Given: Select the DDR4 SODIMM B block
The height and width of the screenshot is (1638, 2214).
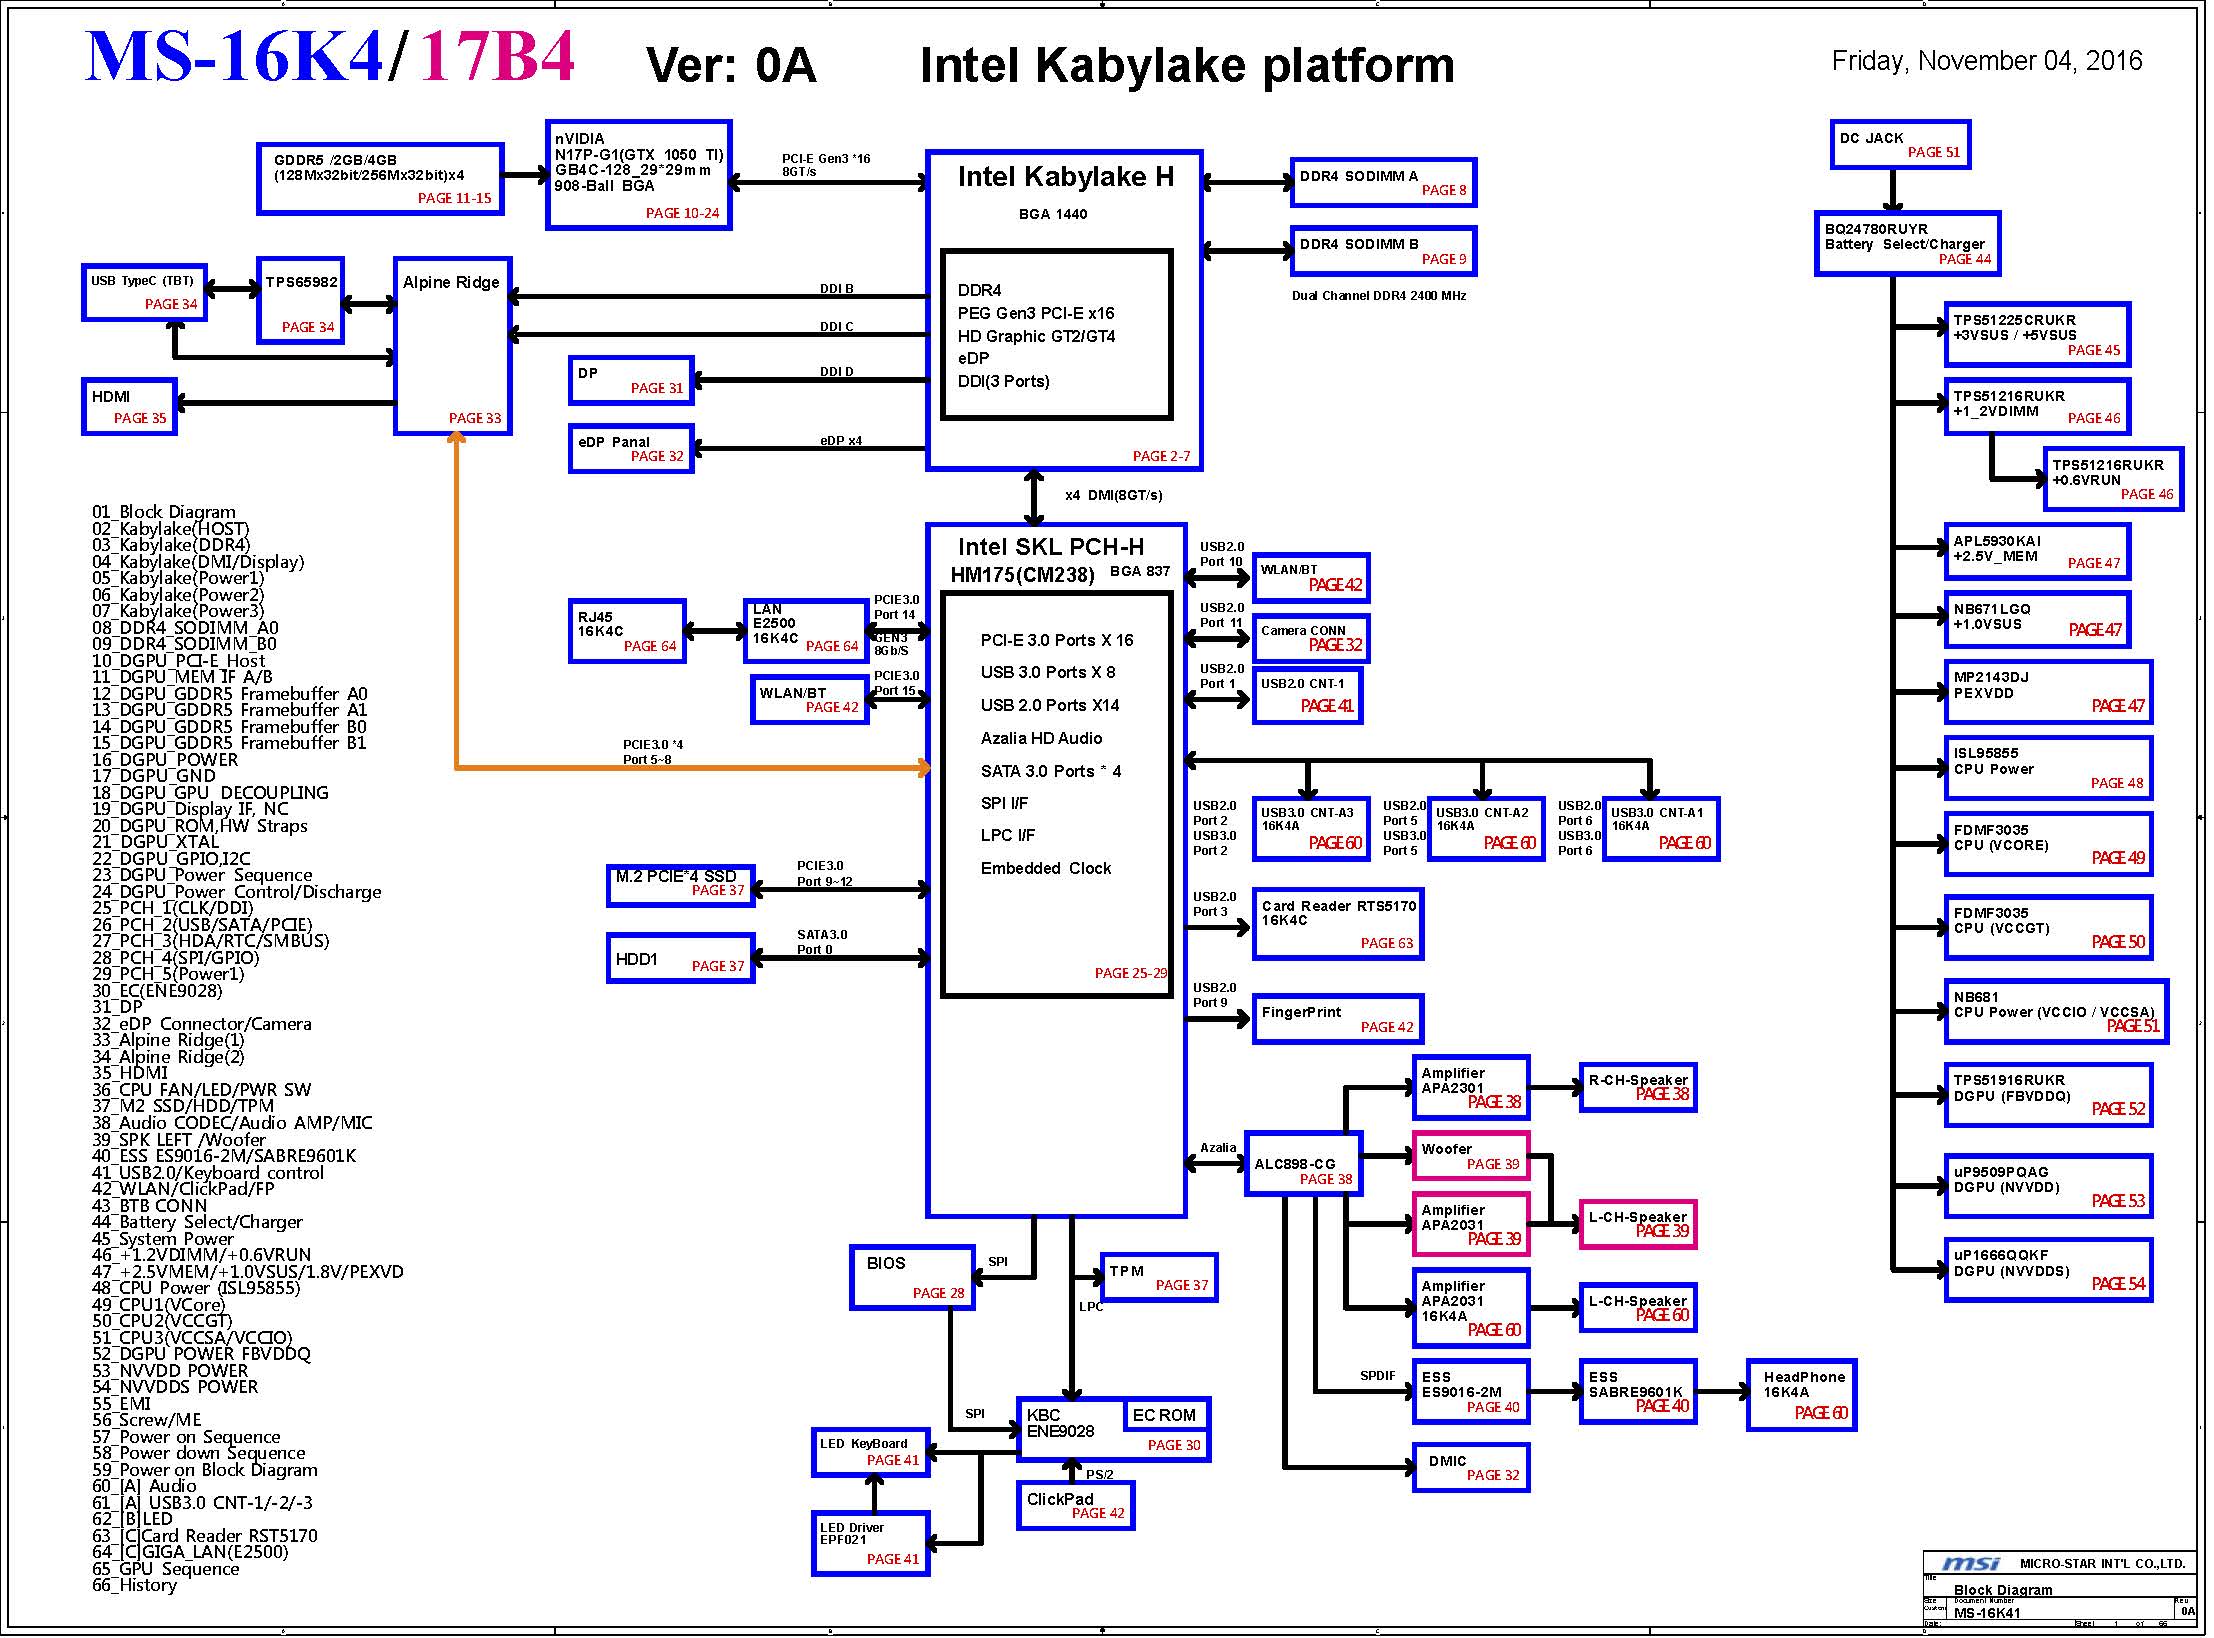Looking at the screenshot, I should click(1383, 250).
